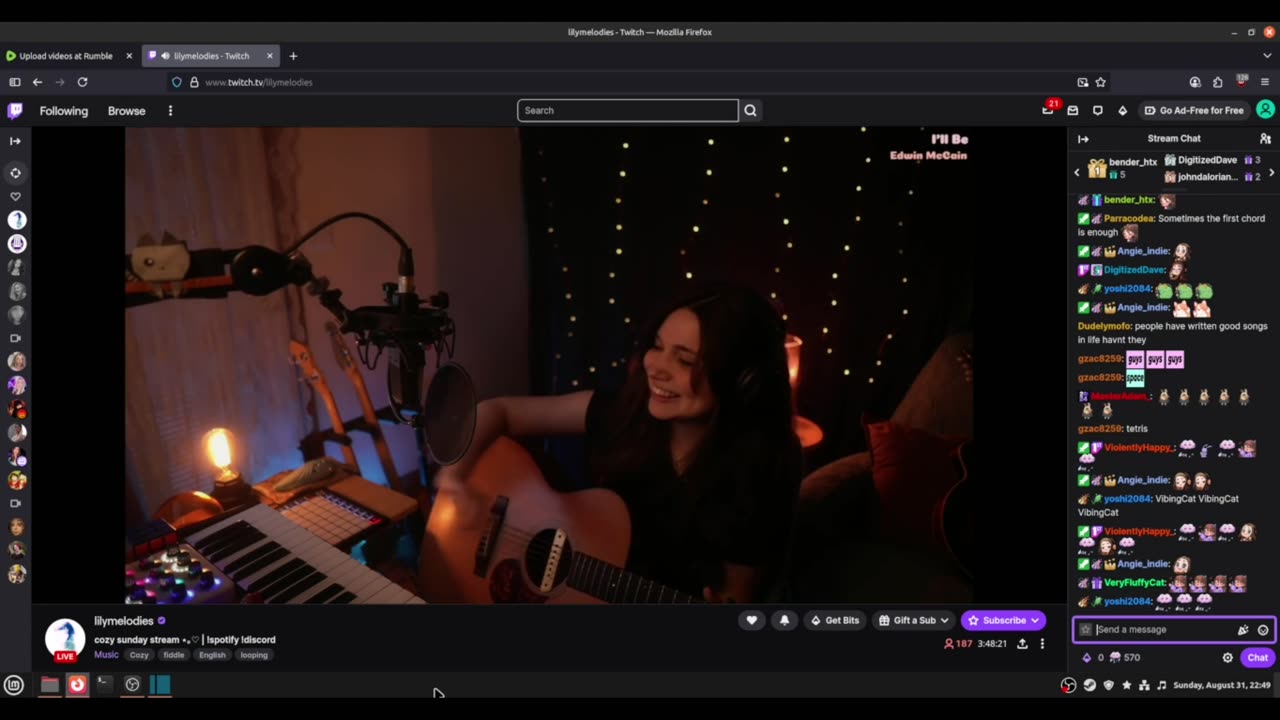Click the Get Bits diamond icon in top nav
This screenshot has width=1280, height=720.
tap(1122, 111)
